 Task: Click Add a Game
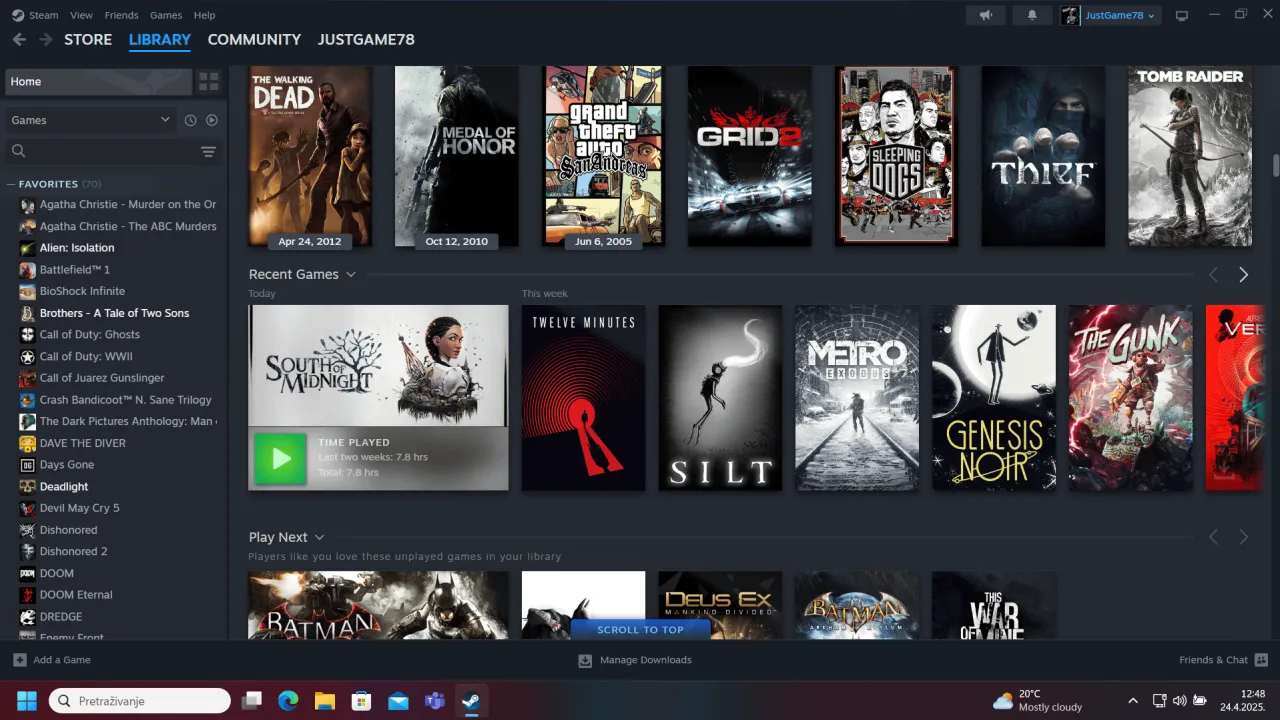pos(51,660)
